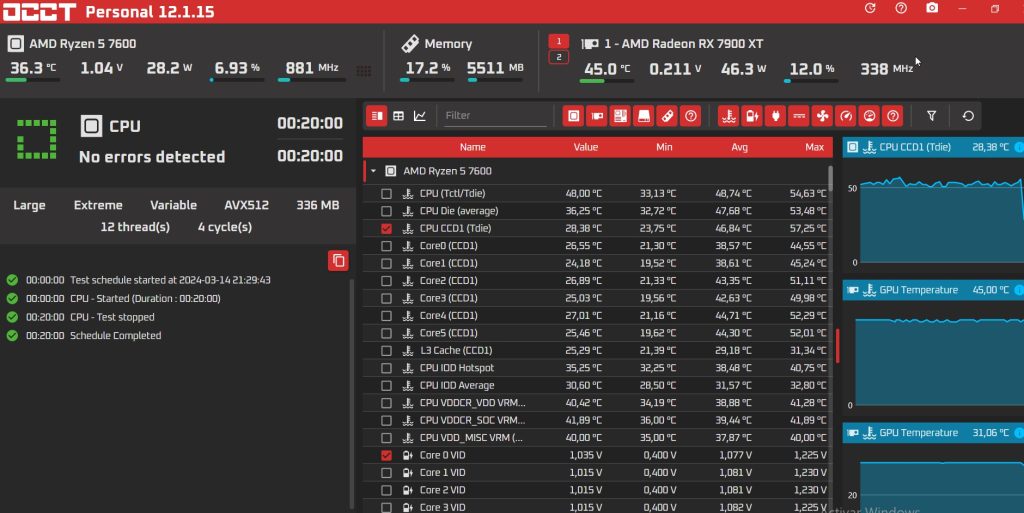Select the combined list and graph view icon
Viewport: 1024px width, 513px height.
pyautogui.click(x=377, y=116)
